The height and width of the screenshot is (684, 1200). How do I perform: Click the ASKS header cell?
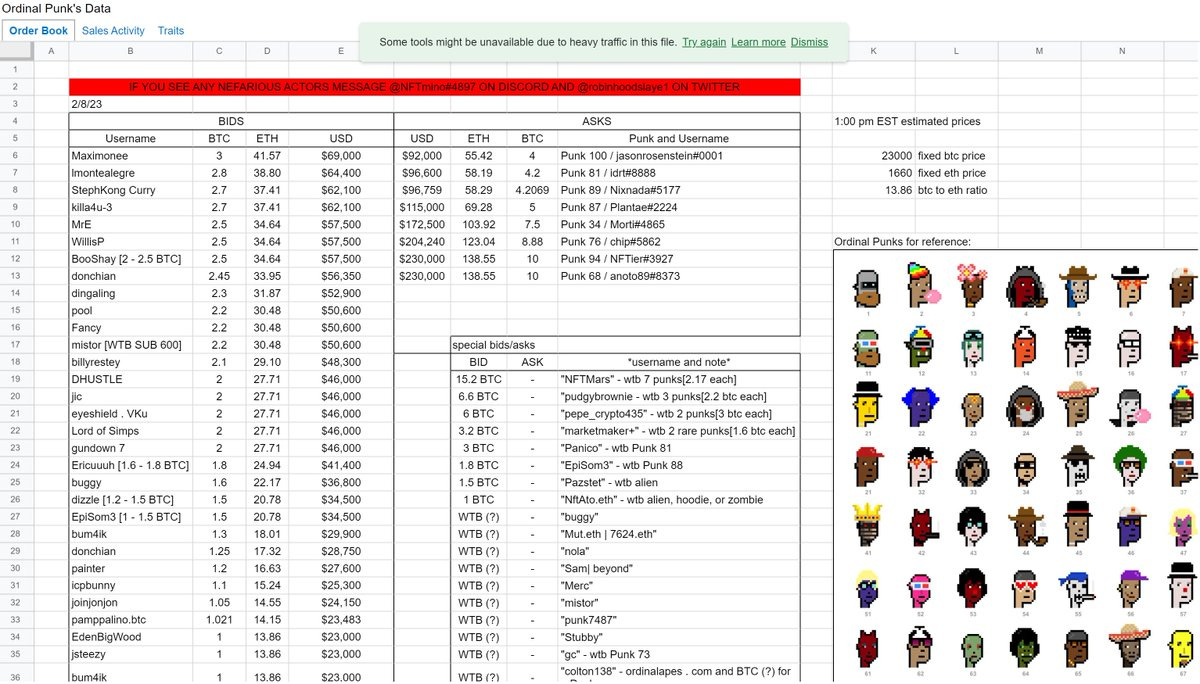597,121
